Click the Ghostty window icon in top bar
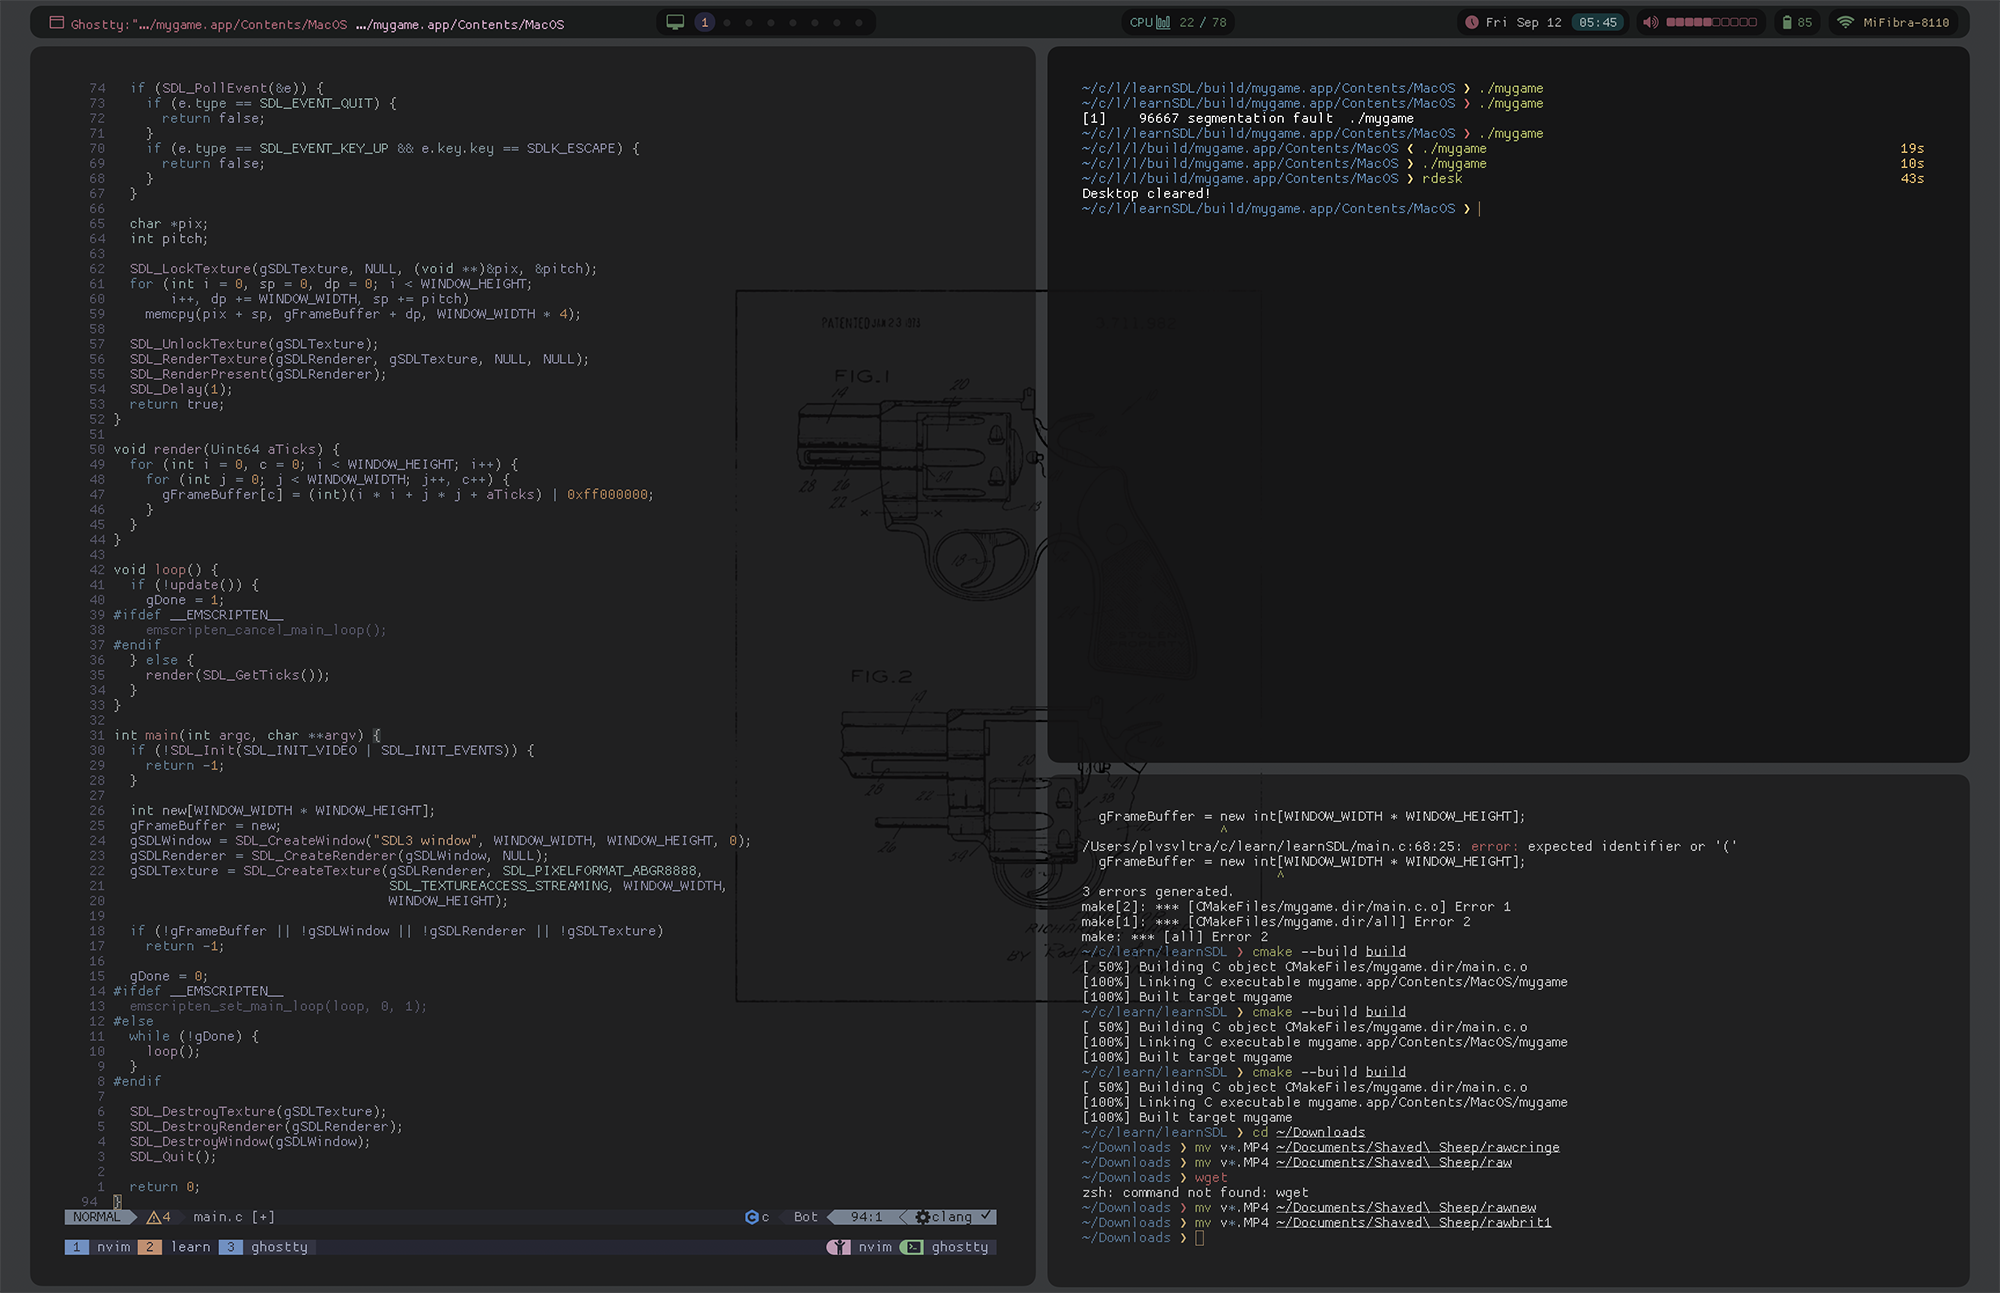The width and height of the screenshot is (2000, 1293). (x=57, y=23)
